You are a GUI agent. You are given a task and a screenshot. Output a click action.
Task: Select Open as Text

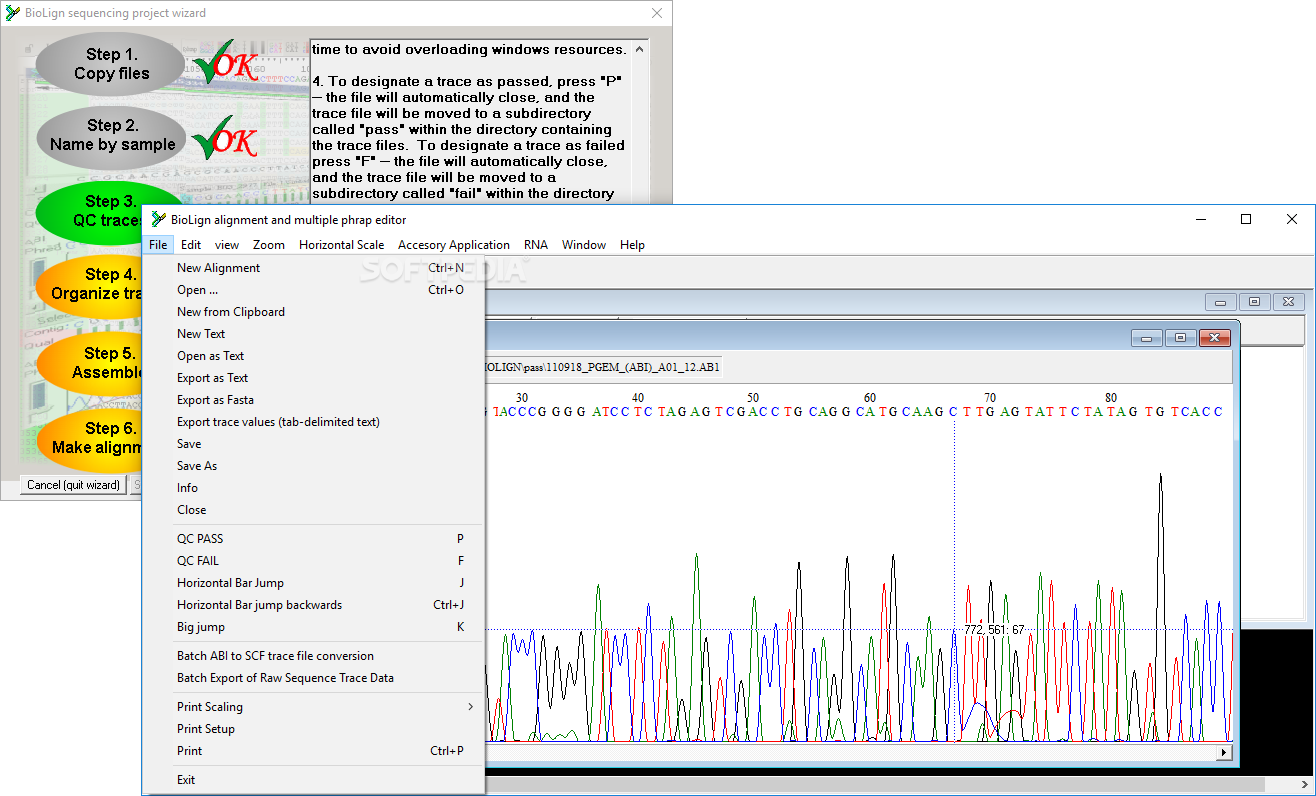[x=314, y=356]
